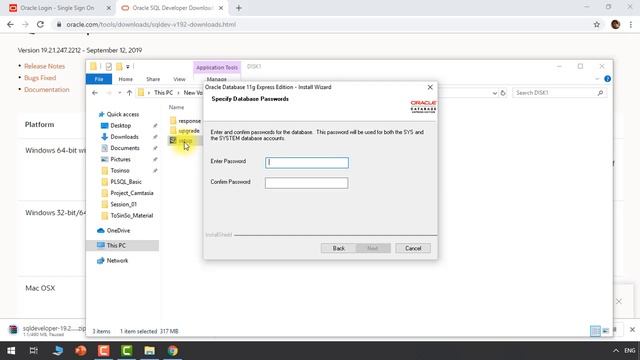Switch to details view layout icon
This screenshot has width=640, height=360.
click(x=595, y=331)
